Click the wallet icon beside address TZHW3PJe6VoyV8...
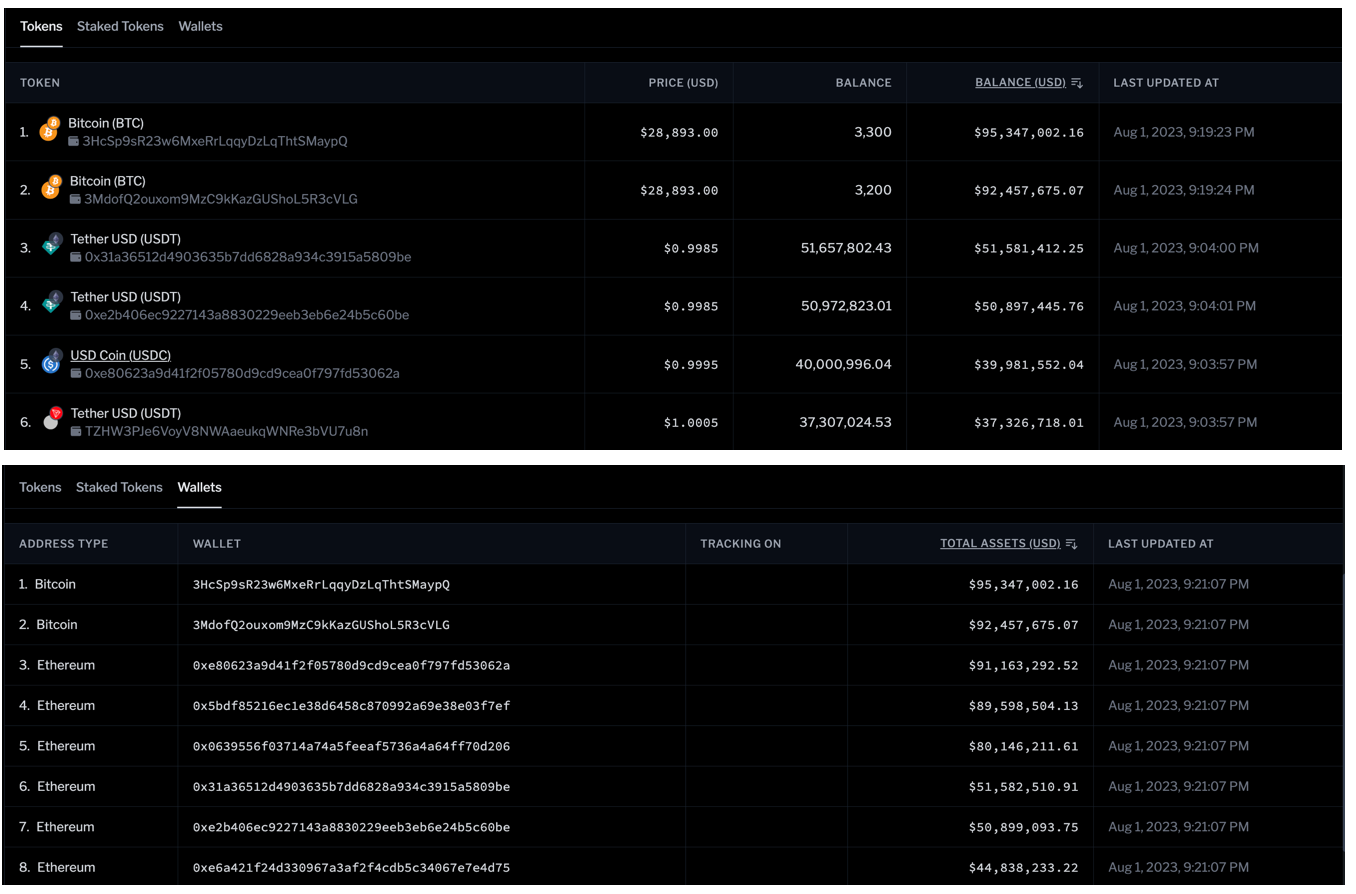Screen dimensions: 1356x894 tap(76, 432)
